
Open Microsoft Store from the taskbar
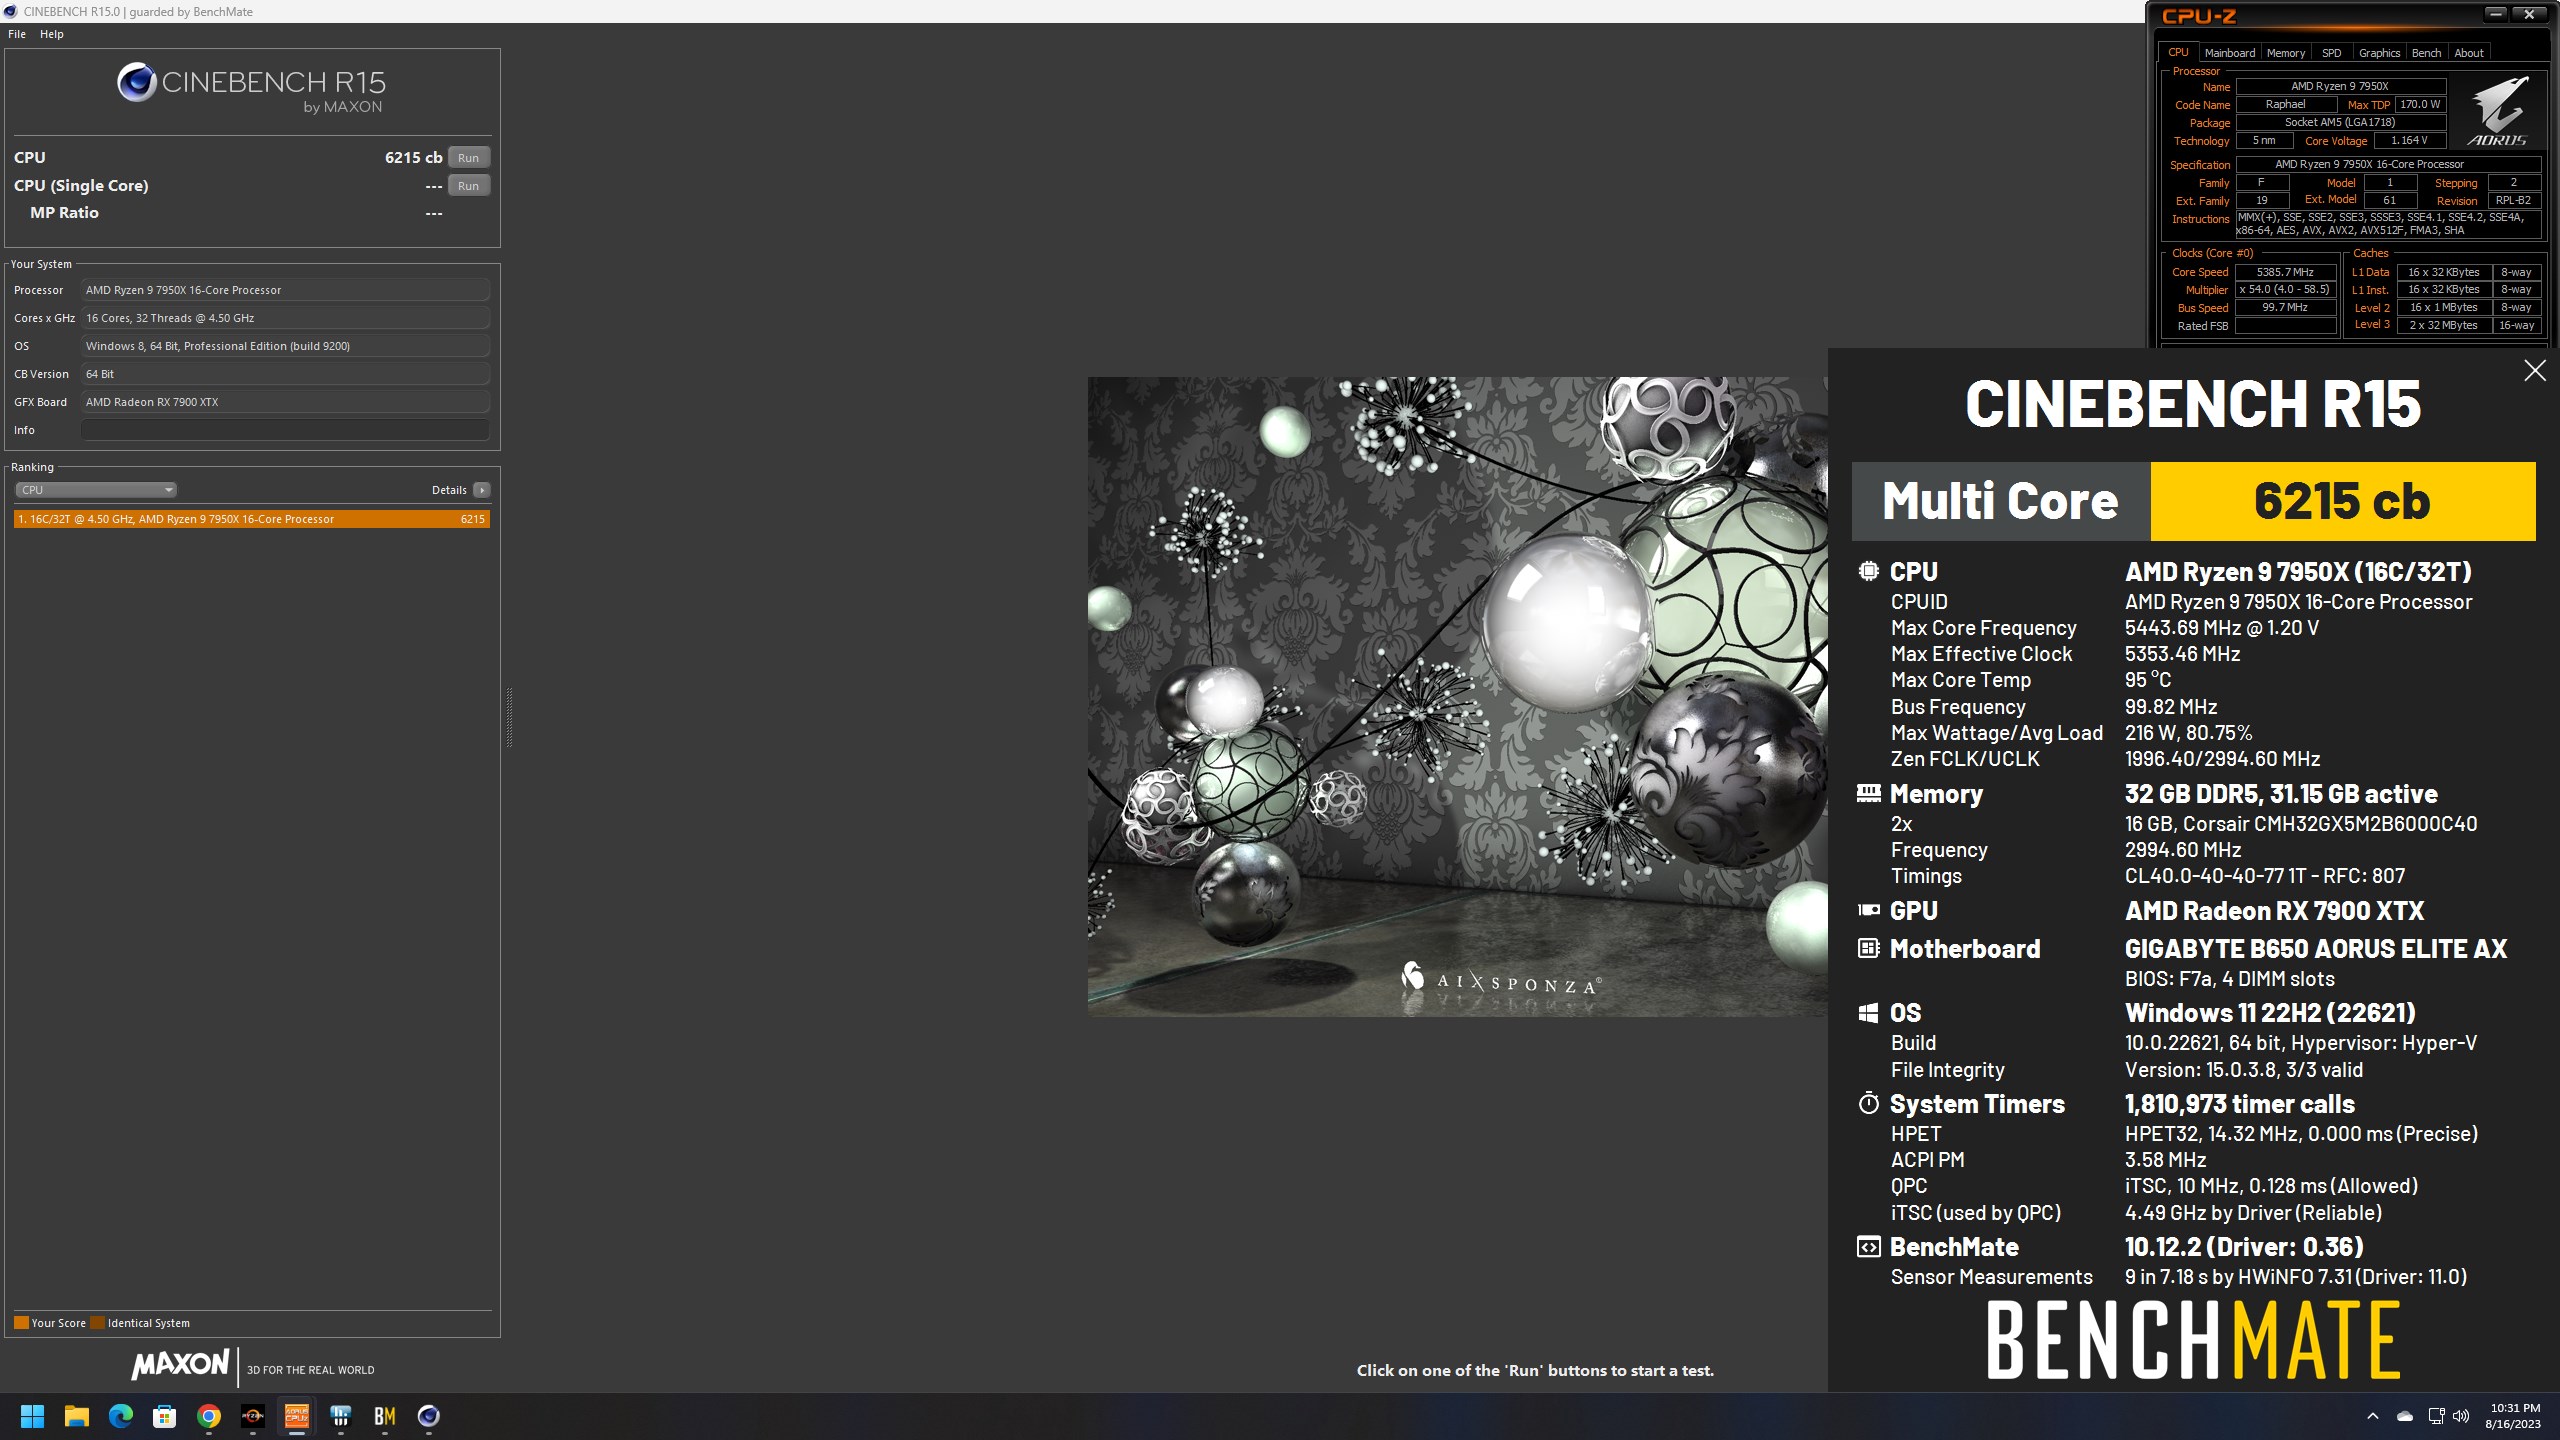[164, 1416]
